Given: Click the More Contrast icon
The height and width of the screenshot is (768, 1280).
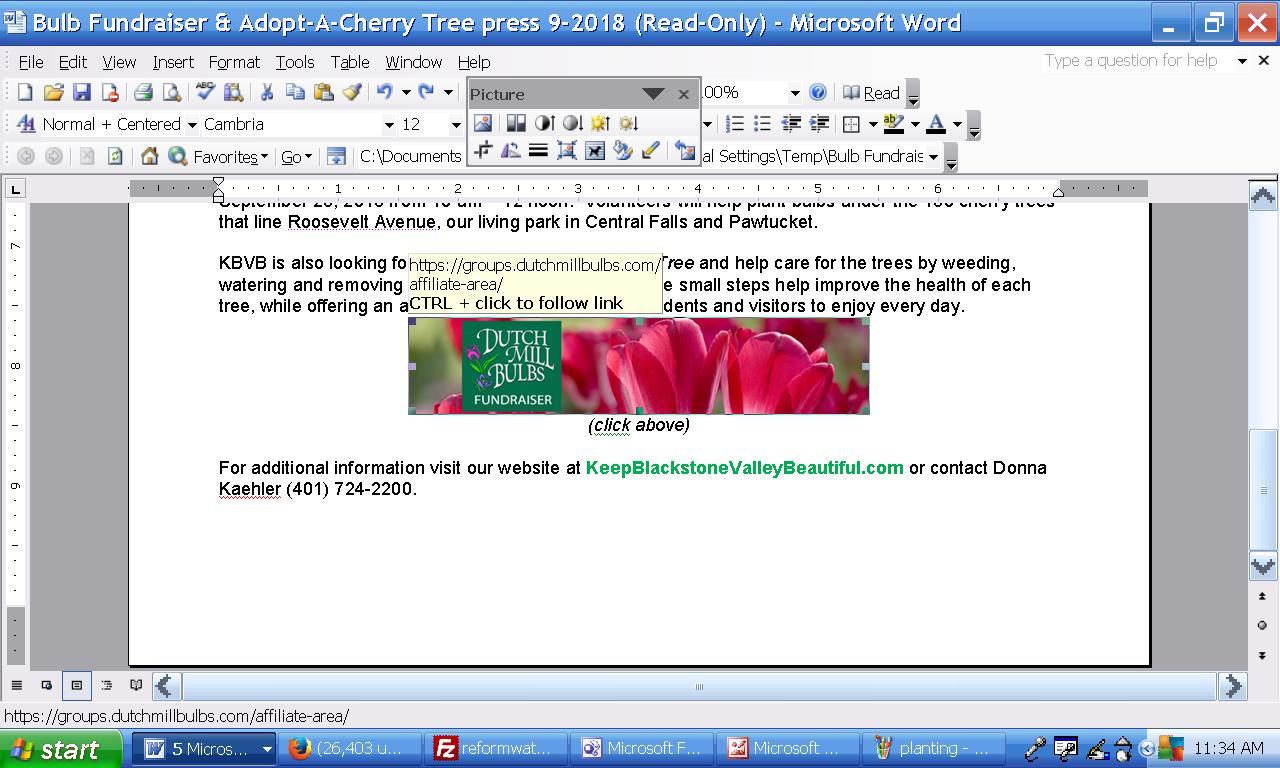Looking at the screenshot, I should pos(544,123).
